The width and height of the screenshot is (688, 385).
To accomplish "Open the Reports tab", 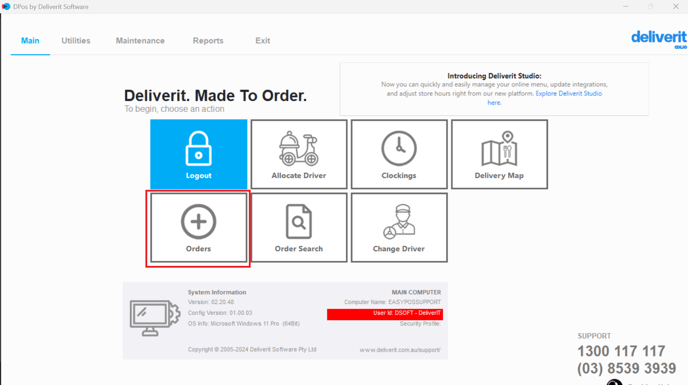I will [208, 40].
